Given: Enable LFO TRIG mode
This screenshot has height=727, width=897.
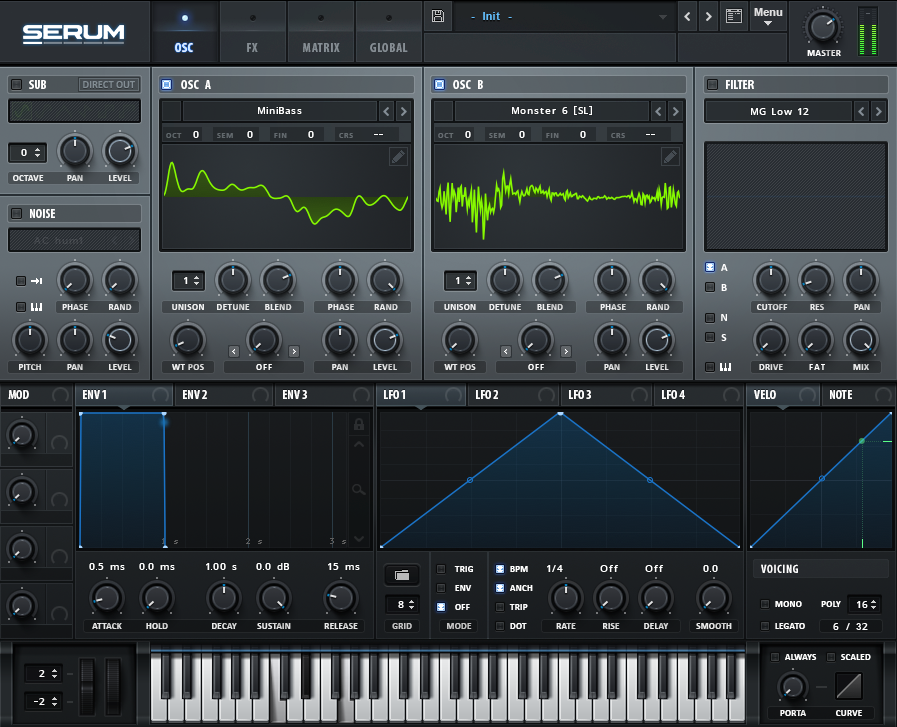Looking at the screenshot, I should tap(441, 569).
